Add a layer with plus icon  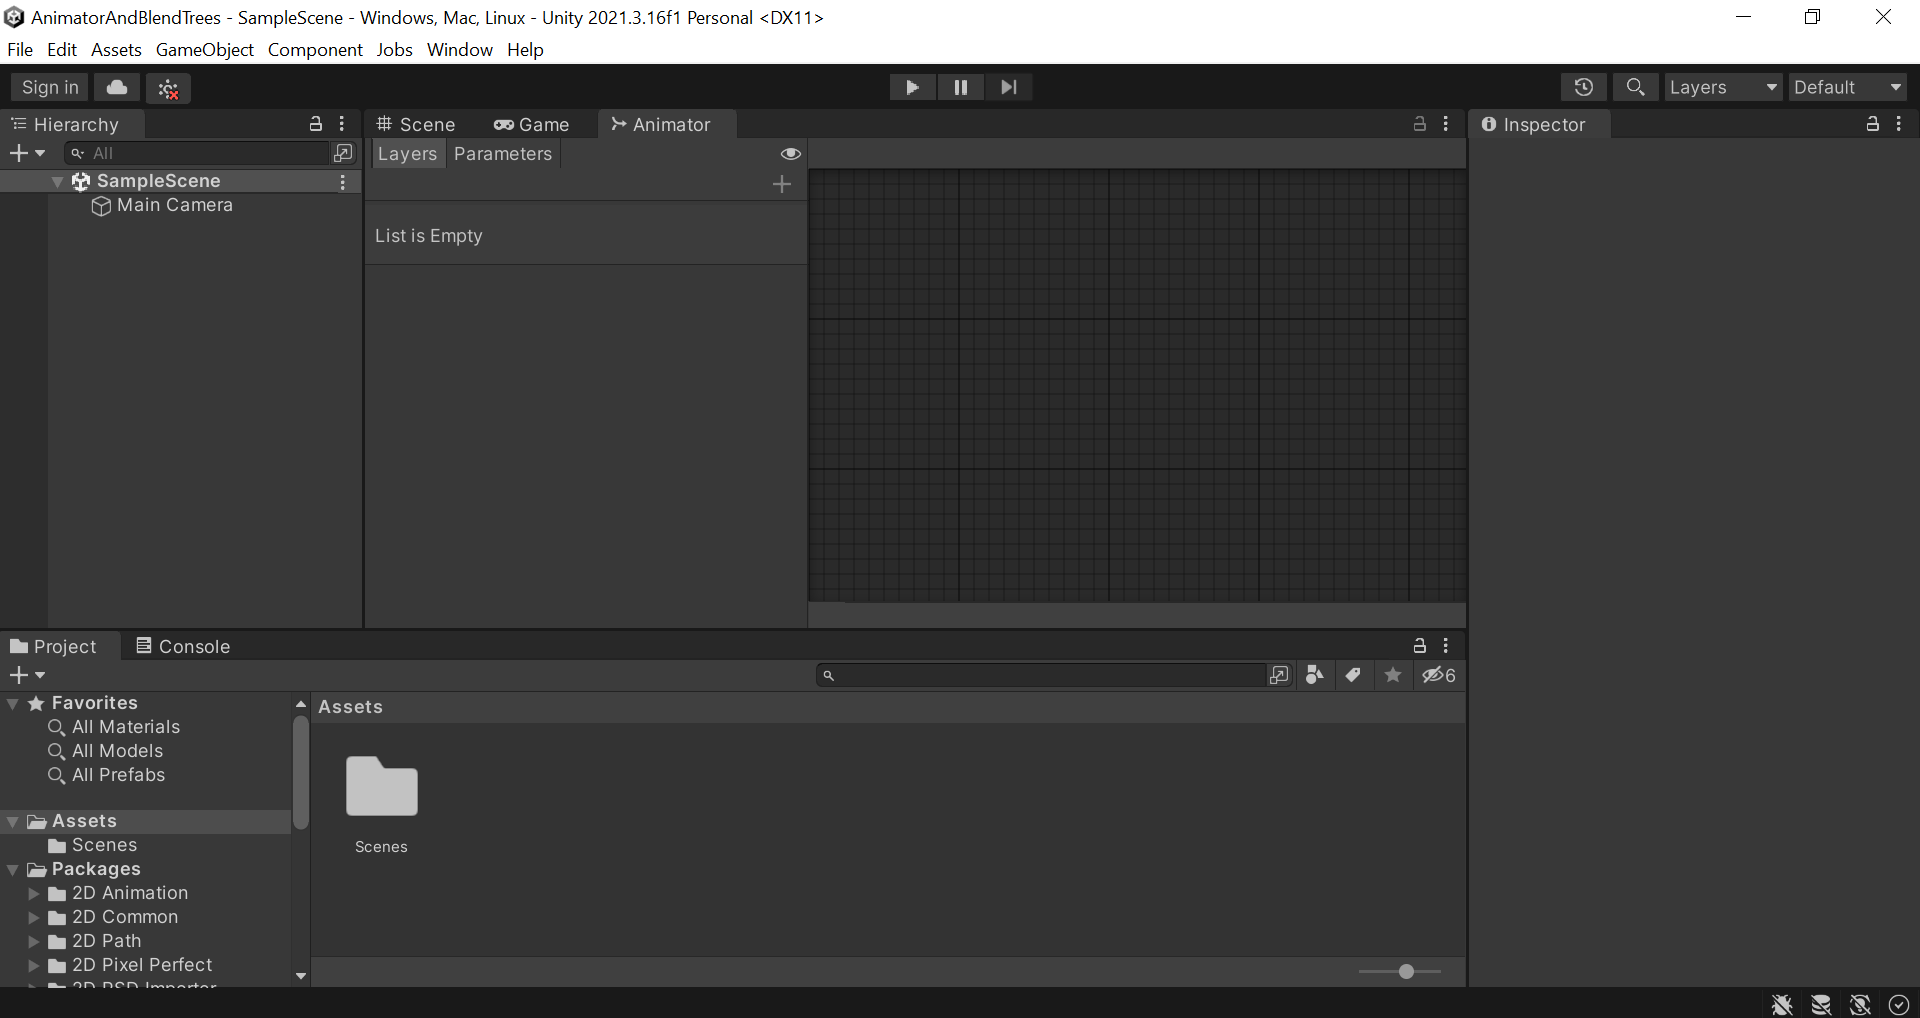point(782,184)
